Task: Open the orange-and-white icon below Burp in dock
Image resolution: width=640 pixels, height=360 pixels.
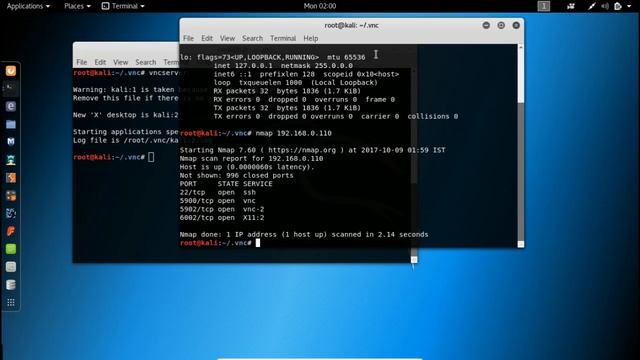Action: tap(11, 196)
